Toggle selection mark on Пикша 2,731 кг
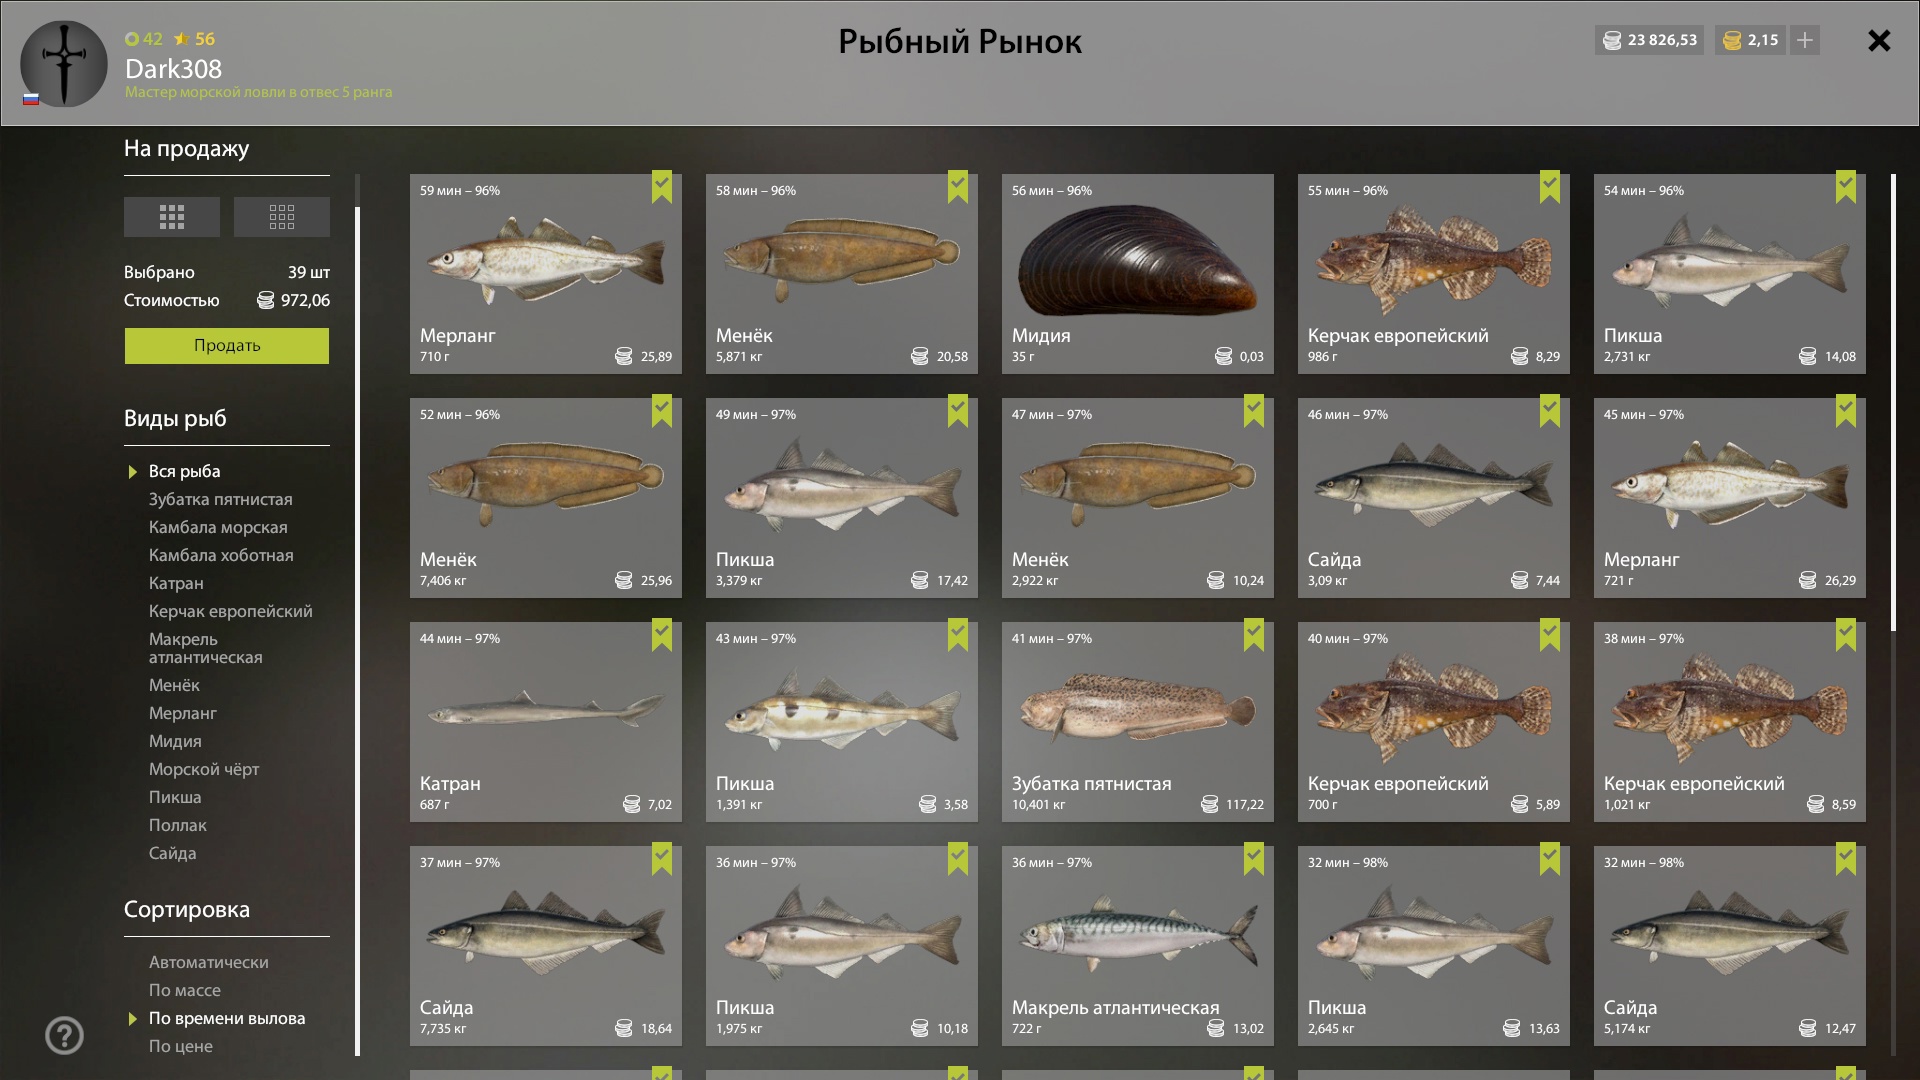 pyautogui.click(x=1846, y=187)
